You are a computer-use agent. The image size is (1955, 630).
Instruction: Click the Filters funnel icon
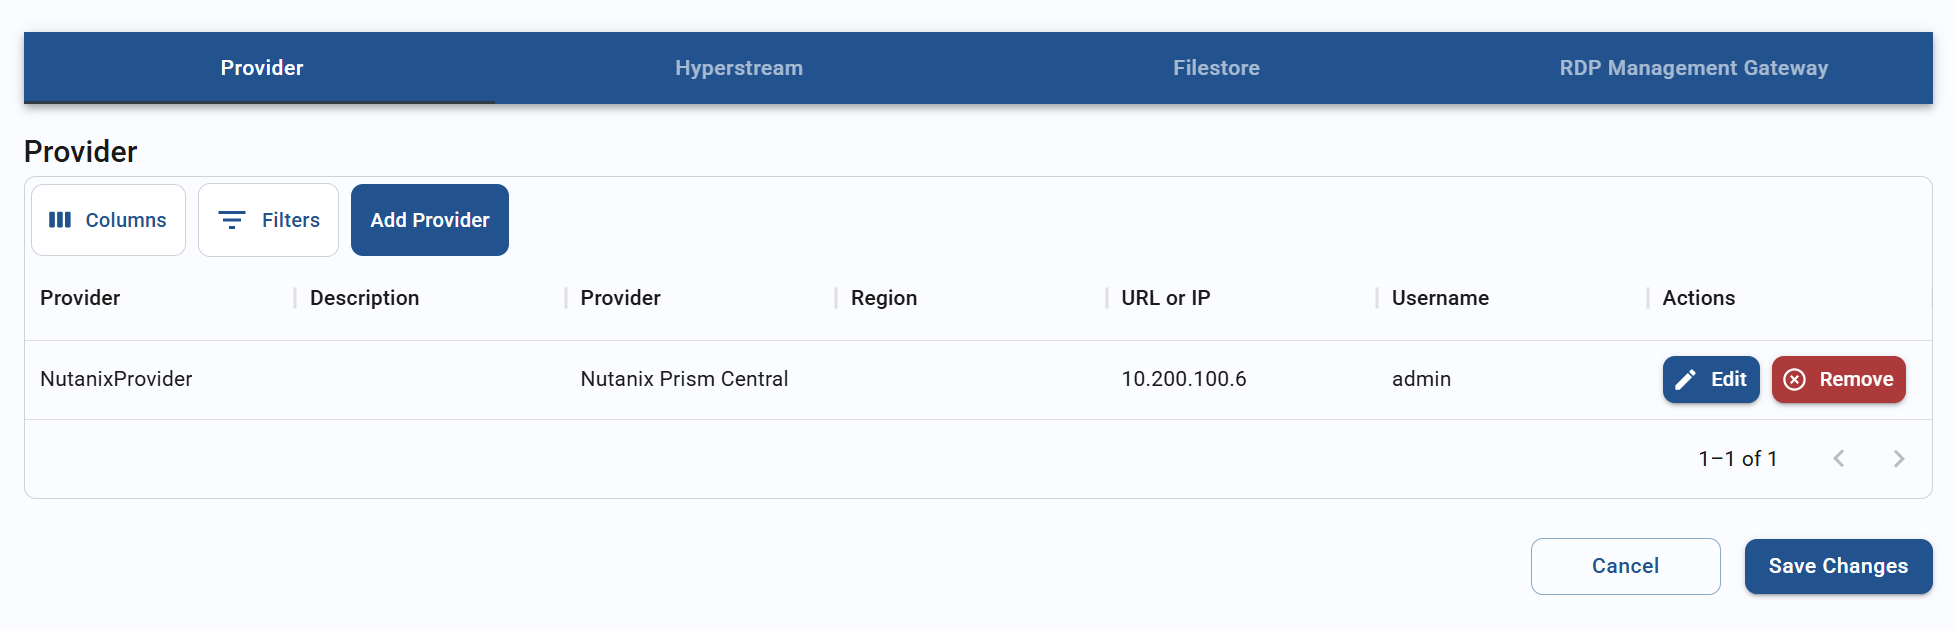233,220
